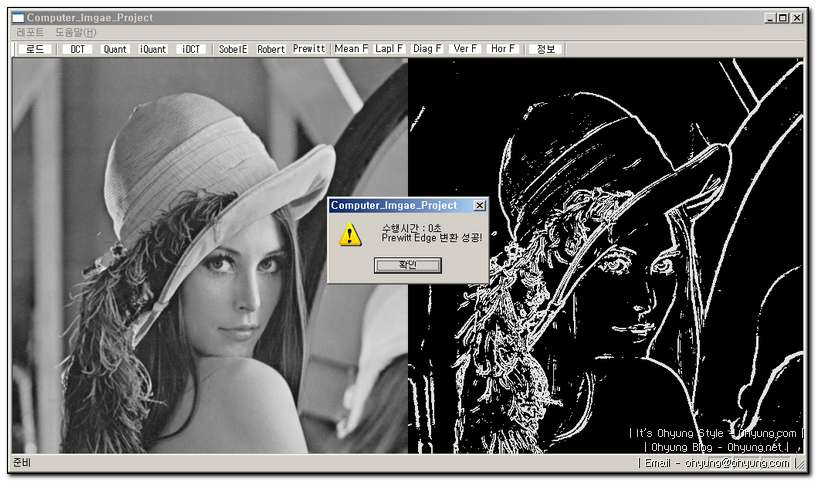Screen dimensions: 816x481
Task: Apply the SobelE edge filter
Action: point(233,49)
